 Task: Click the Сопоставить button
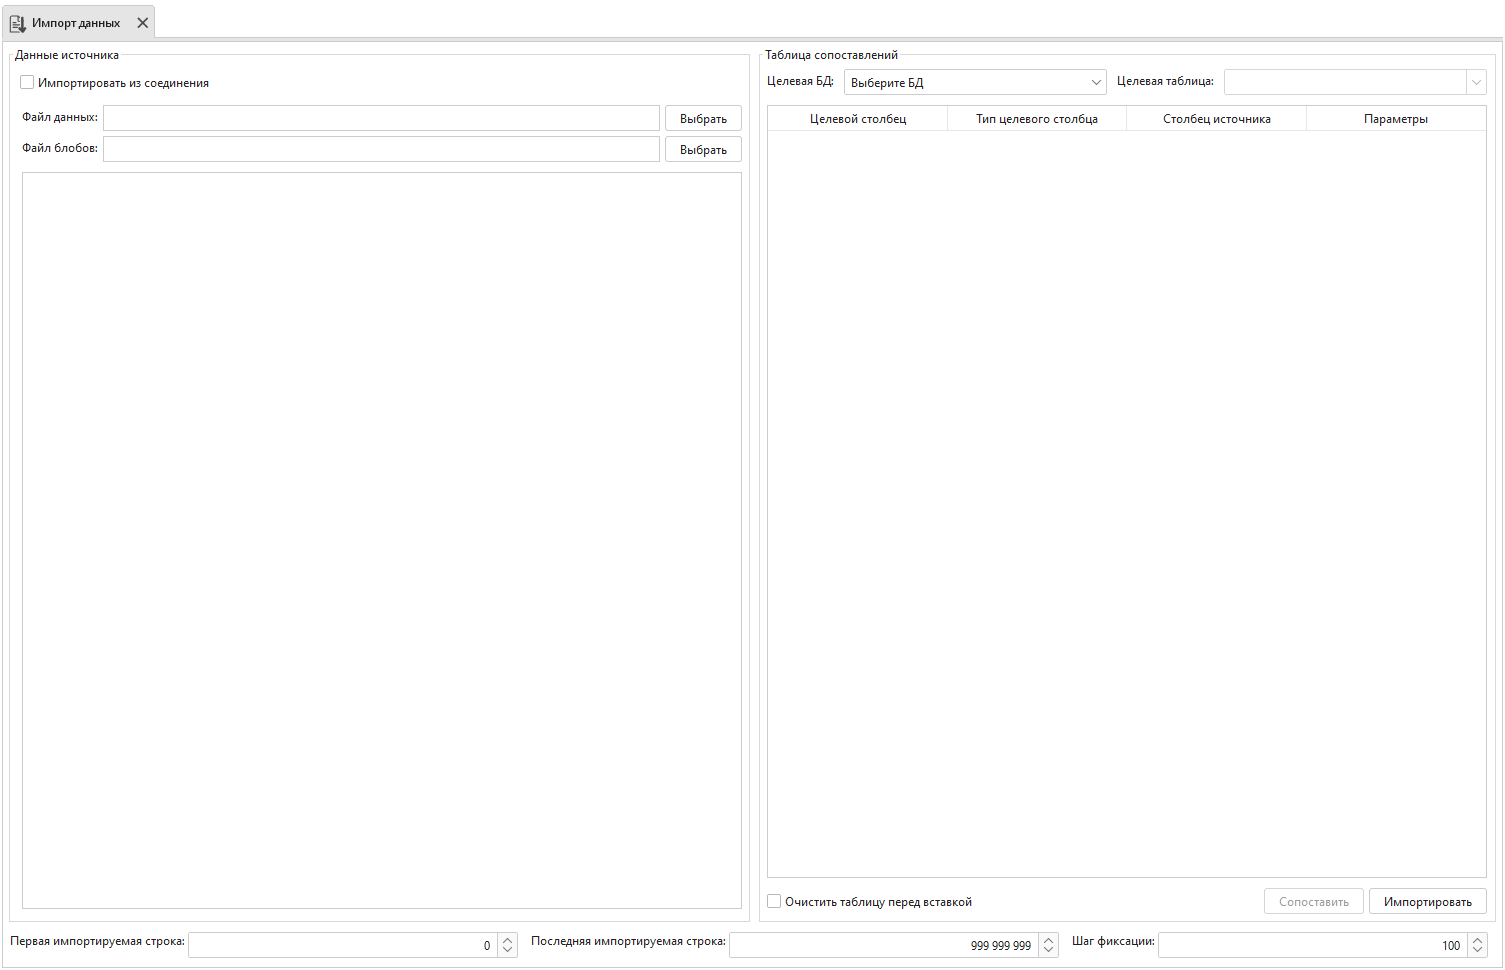[1313, 902]
